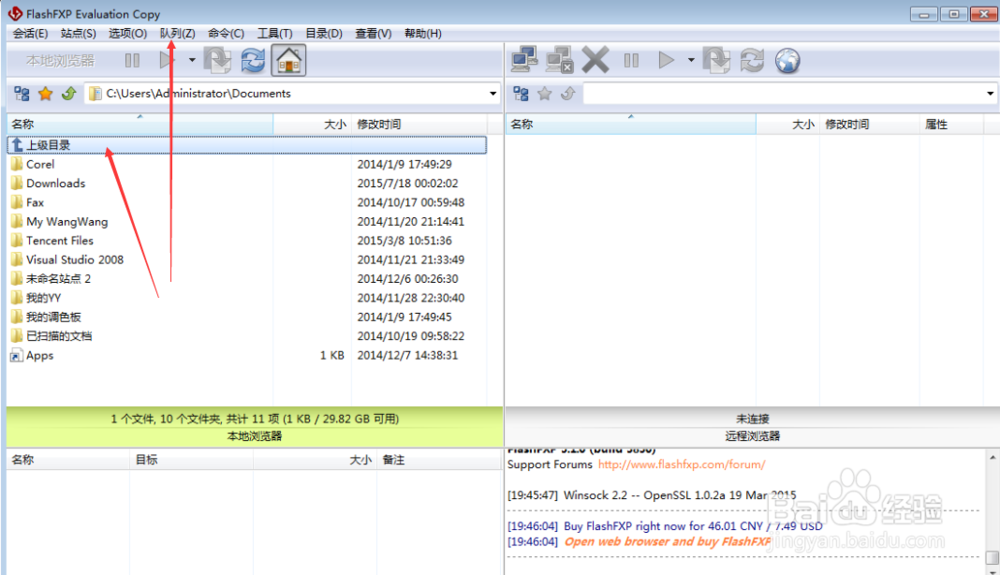Click the remote abort X icon
This screenshot has height=575, width=1000.
595,61
